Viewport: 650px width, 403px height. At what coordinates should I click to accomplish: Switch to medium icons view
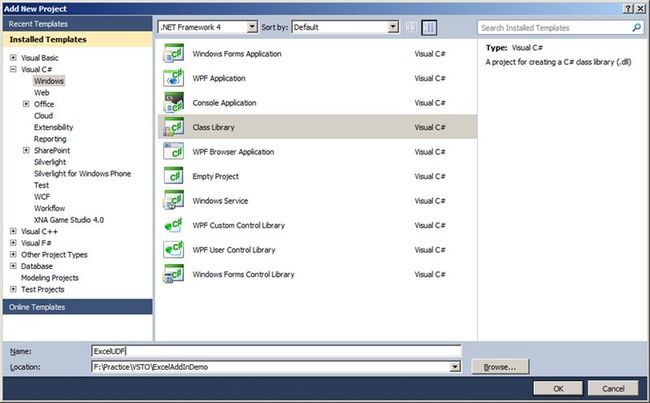click(429, 27)
